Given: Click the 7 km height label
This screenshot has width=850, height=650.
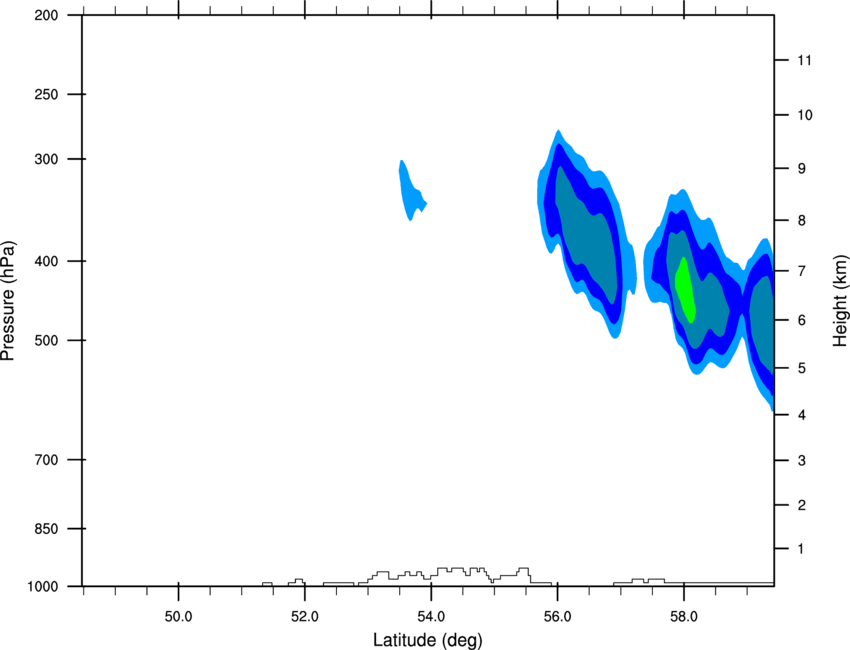Looking at the screenshot, I should coord(802,271).
